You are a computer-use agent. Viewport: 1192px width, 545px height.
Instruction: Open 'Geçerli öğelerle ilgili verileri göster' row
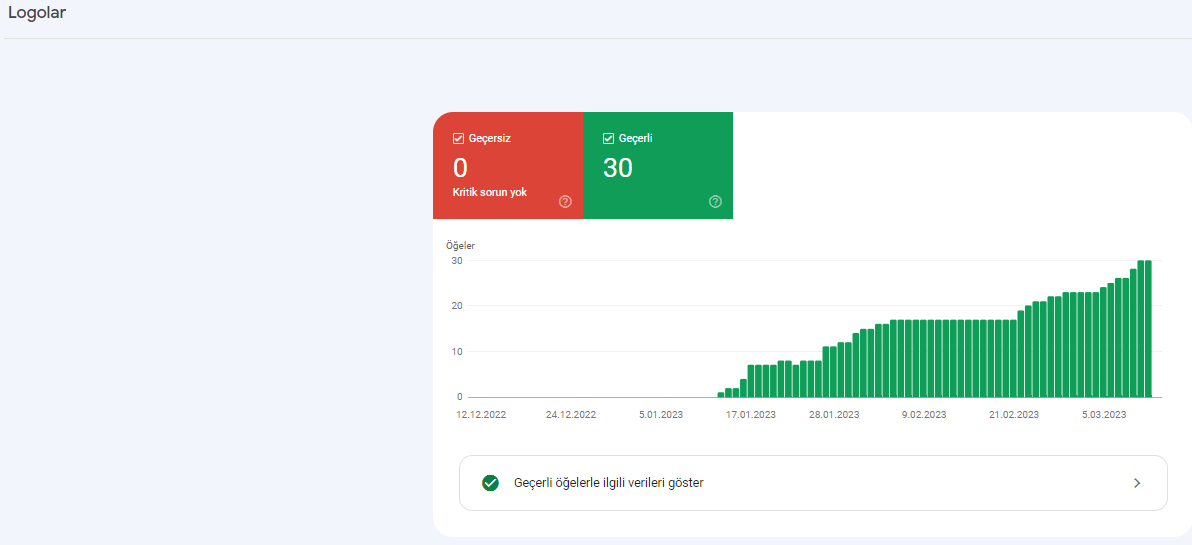point(813,483)
